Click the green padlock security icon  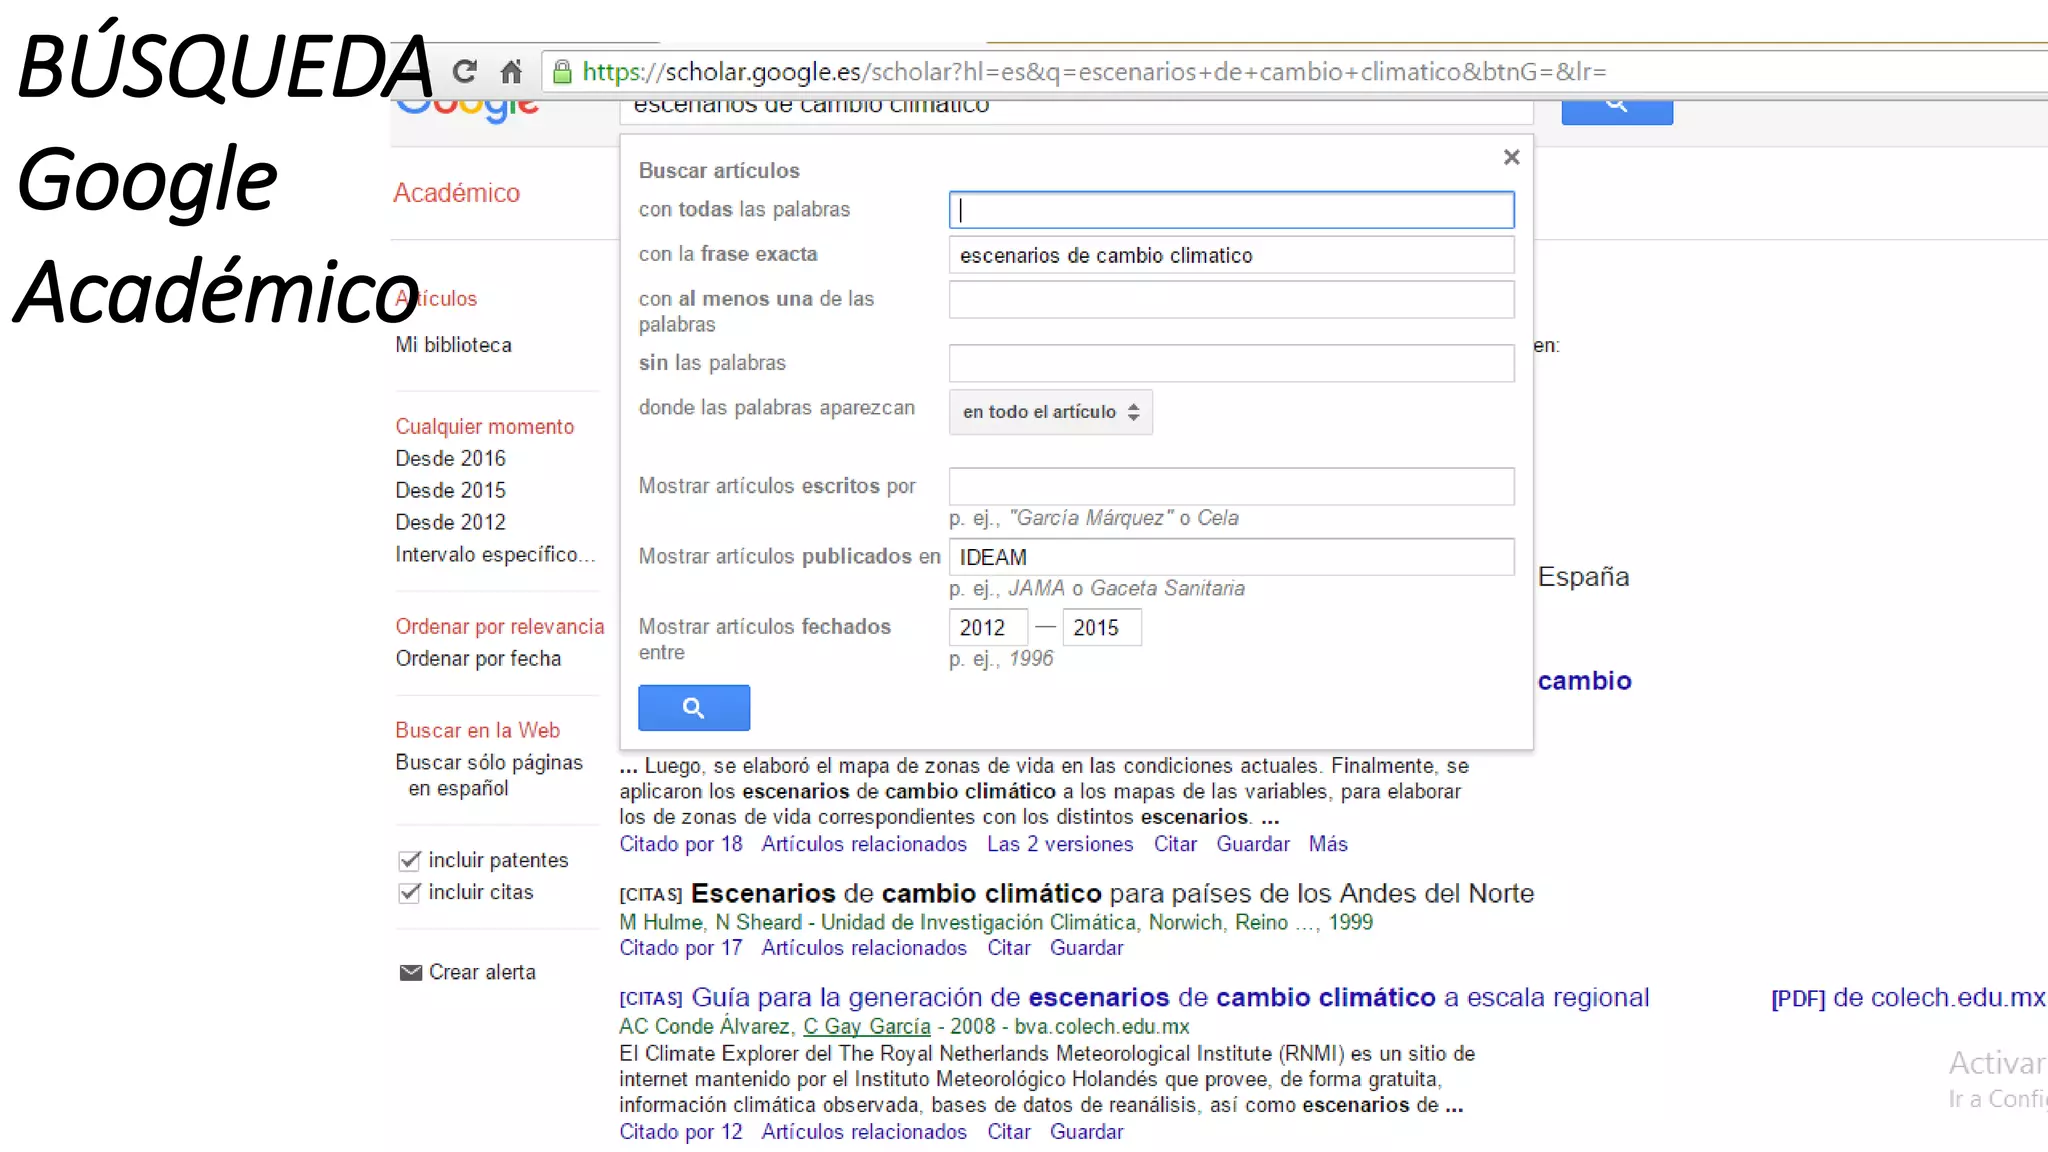(x=562, y=71)
